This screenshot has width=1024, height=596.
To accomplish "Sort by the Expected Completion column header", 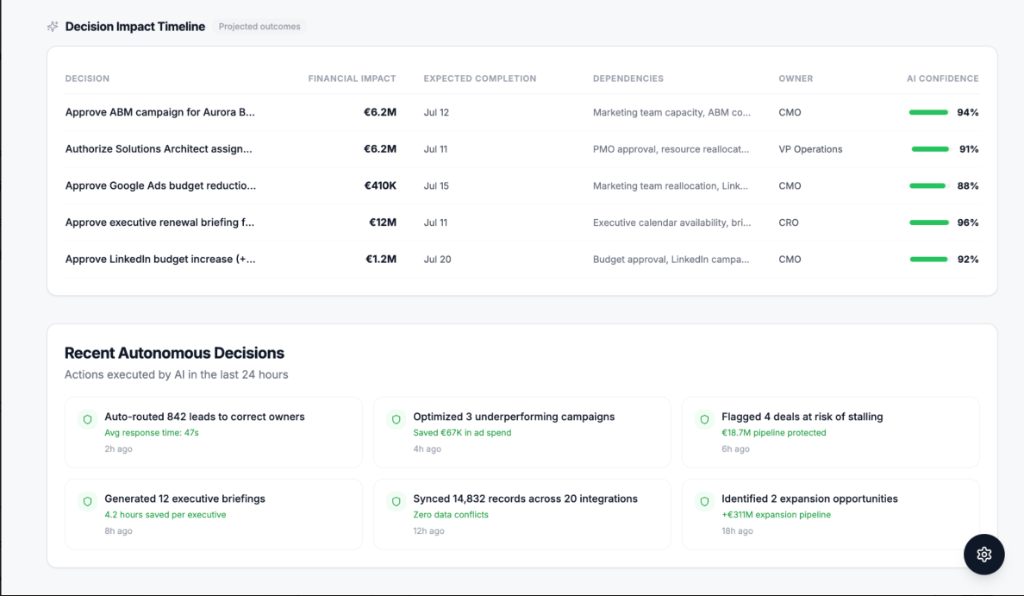I will tap(480, 78).
